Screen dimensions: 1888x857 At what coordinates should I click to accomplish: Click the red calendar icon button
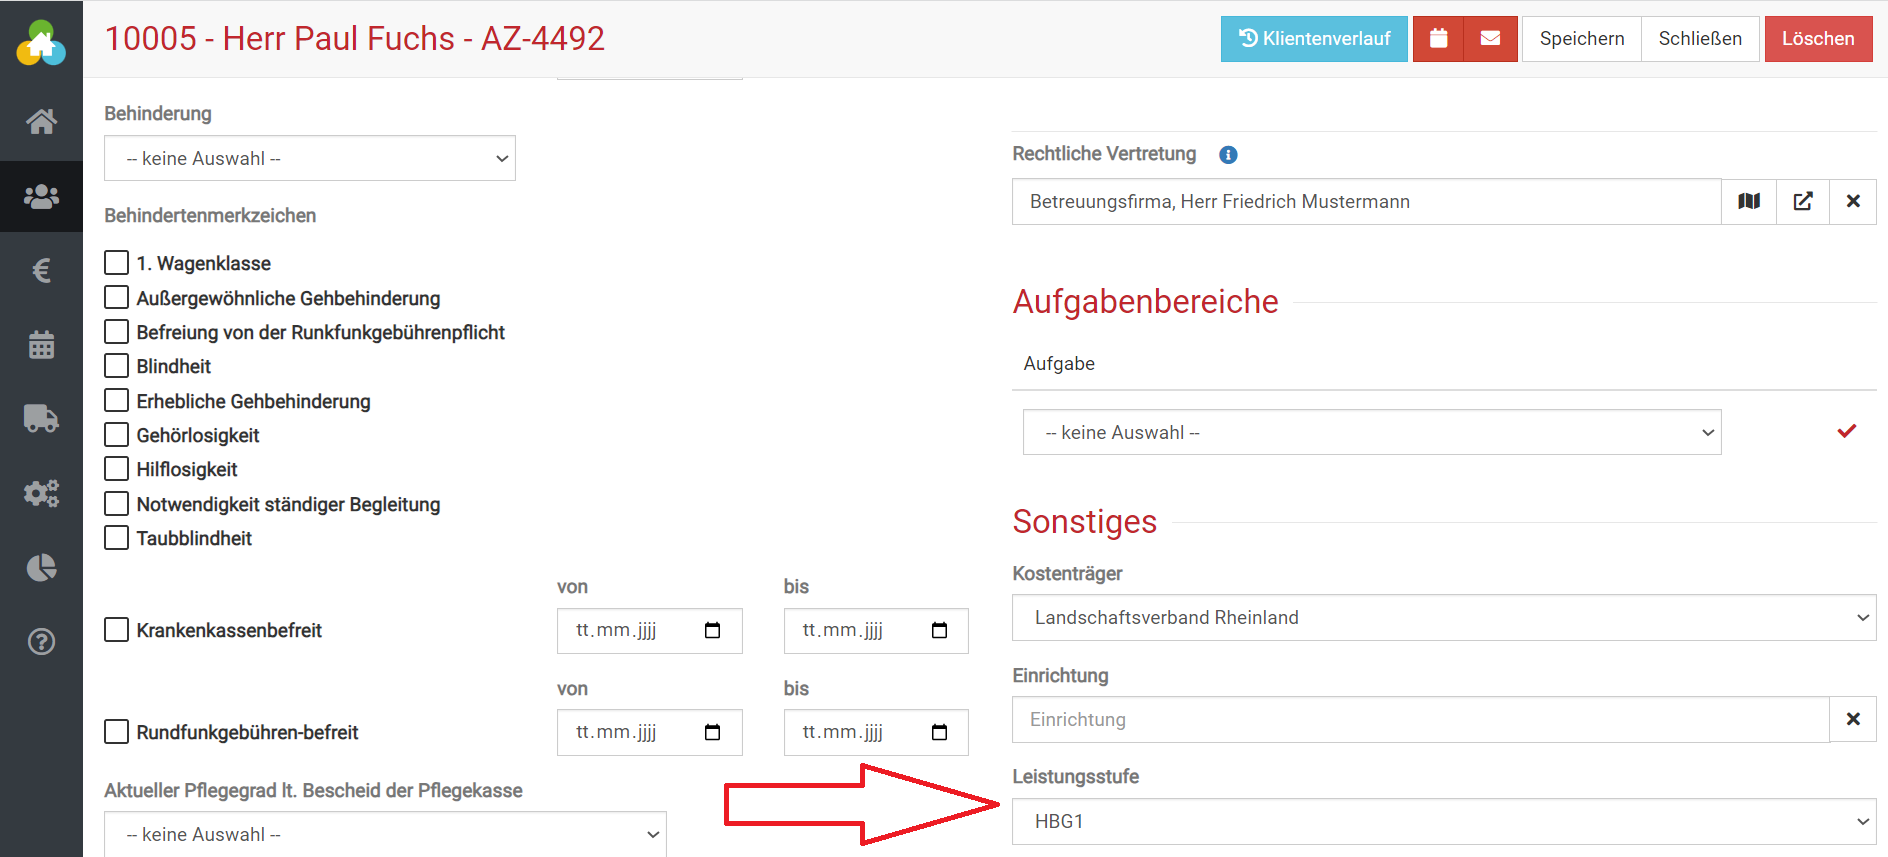click(x=1438, y=39)
